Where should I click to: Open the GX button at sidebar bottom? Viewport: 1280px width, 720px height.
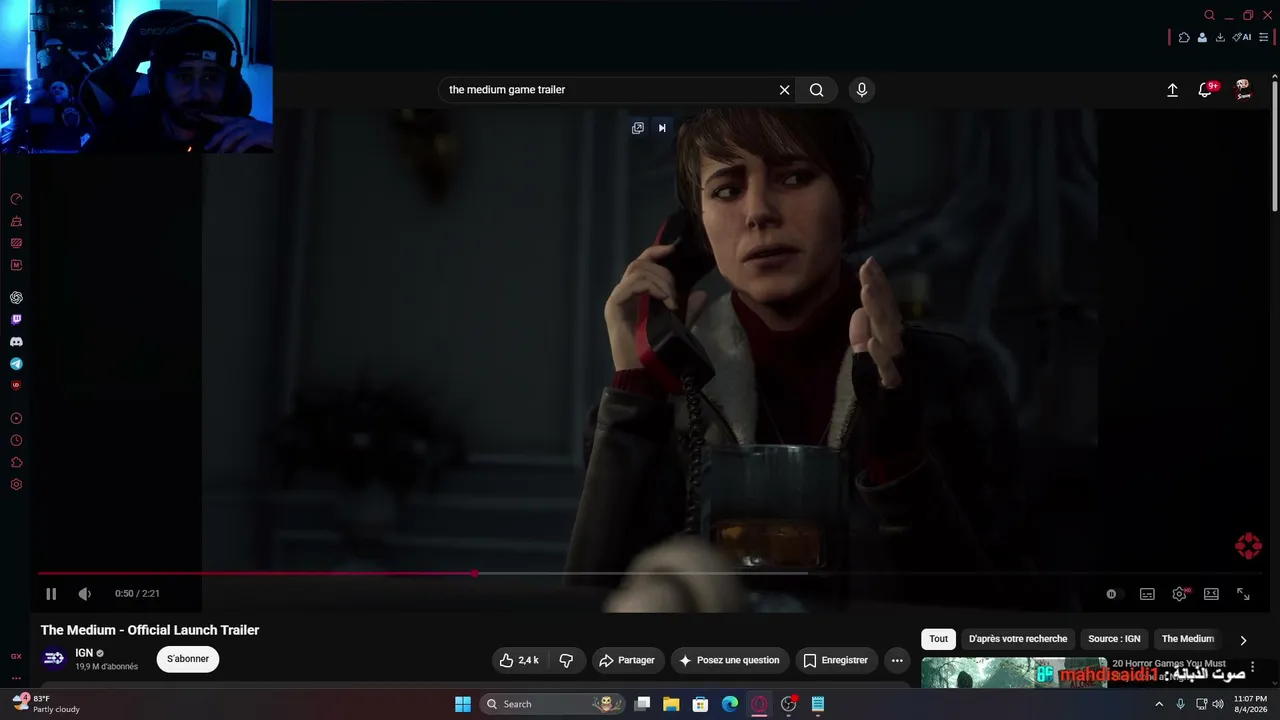pos(16,657)
